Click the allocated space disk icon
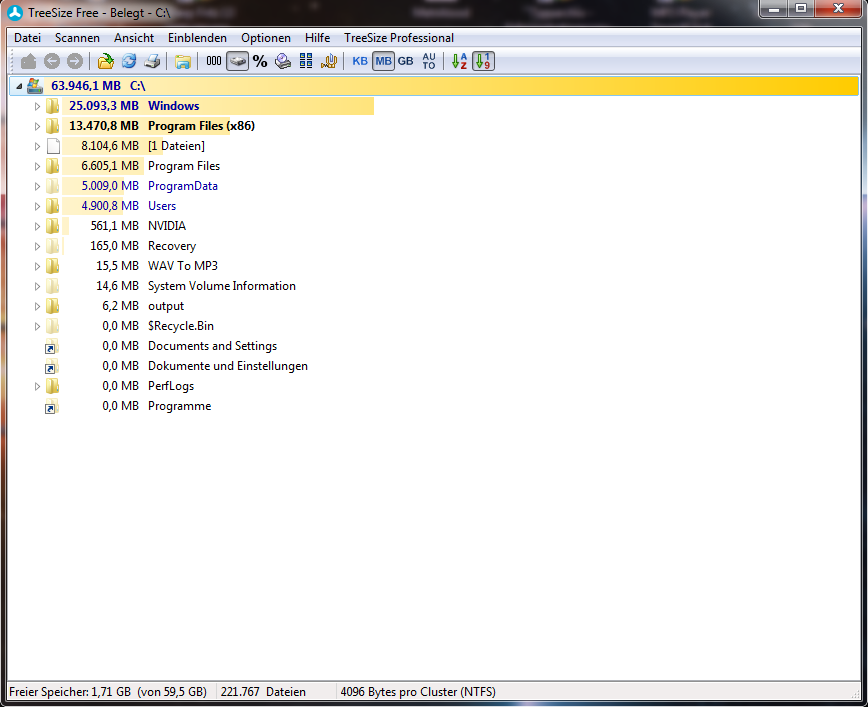The image size is (868, 707). point(283,61)
